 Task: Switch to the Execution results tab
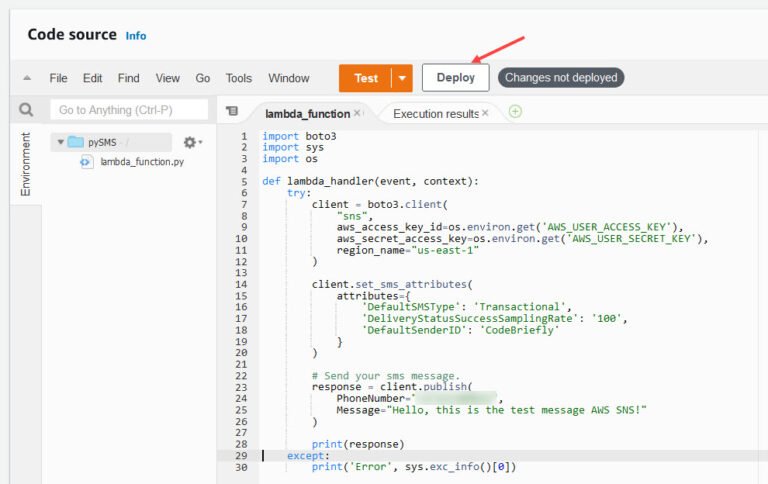tap(435, 113)
